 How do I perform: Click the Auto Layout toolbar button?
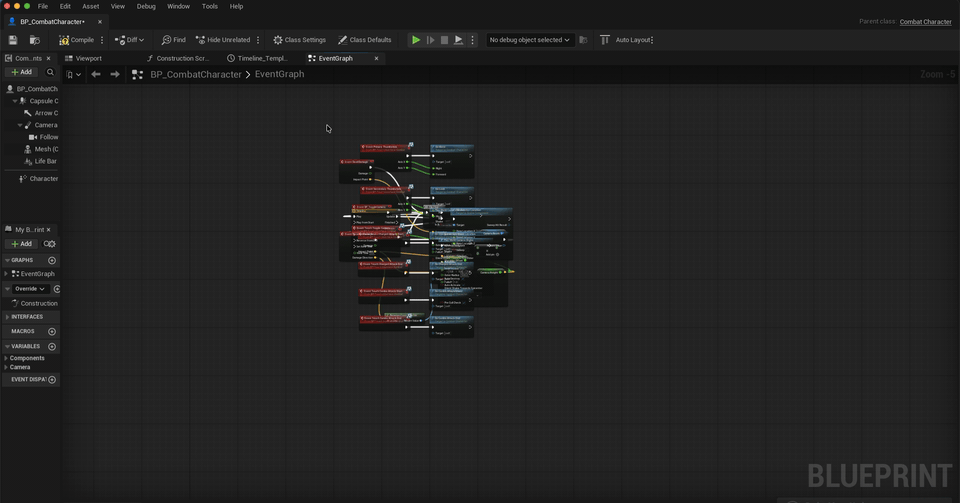point(626,40)
